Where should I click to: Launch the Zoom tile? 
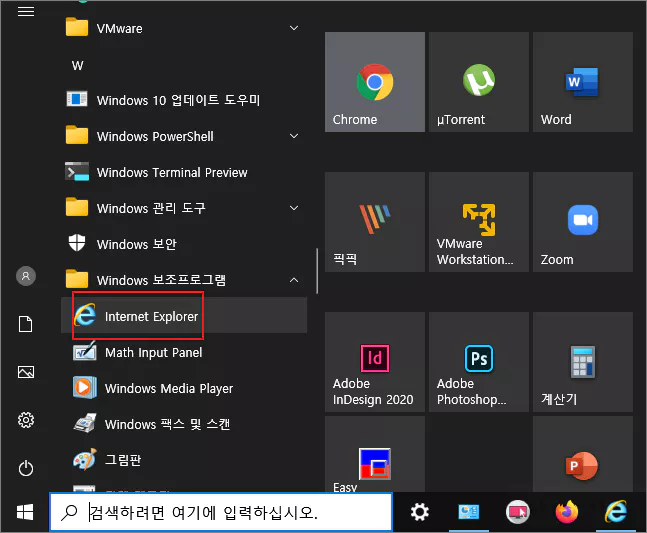tap(583, 222)
